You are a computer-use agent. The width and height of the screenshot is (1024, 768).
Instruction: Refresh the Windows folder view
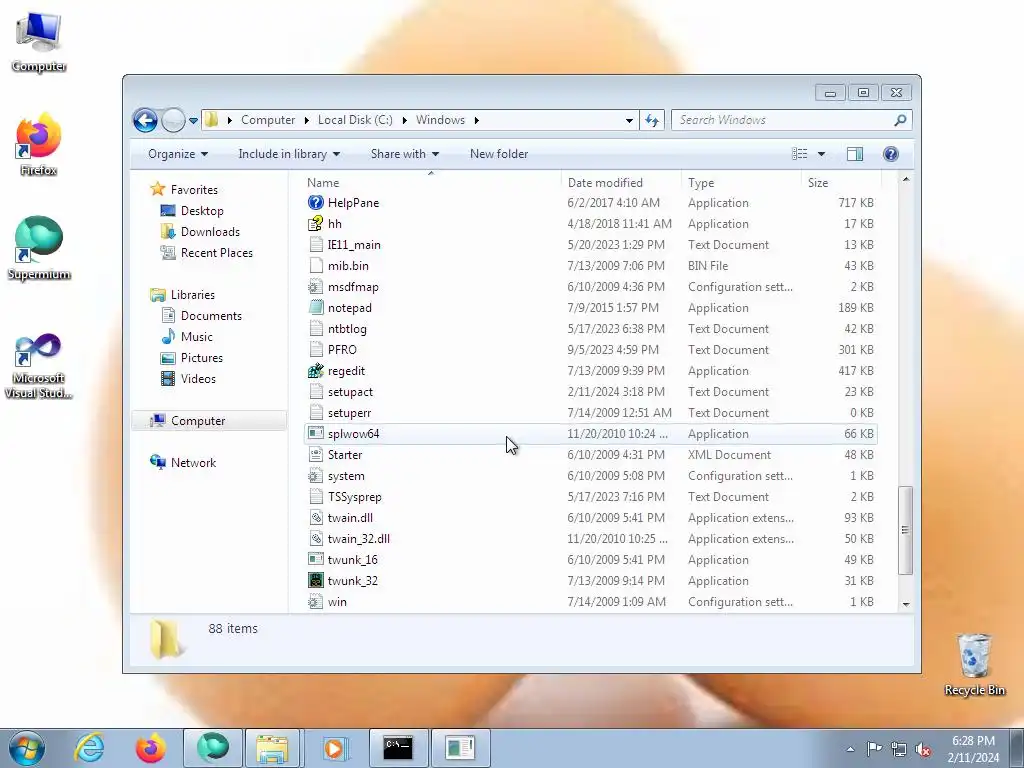[652, 120]
